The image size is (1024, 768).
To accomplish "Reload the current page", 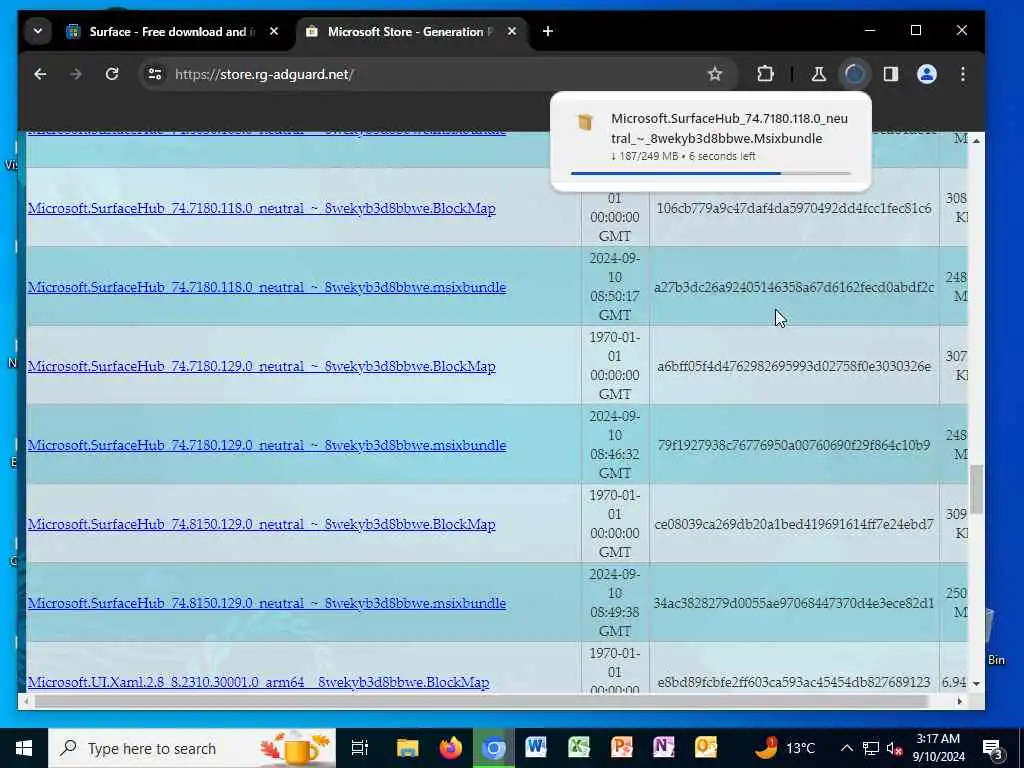I will click(112, 74).
